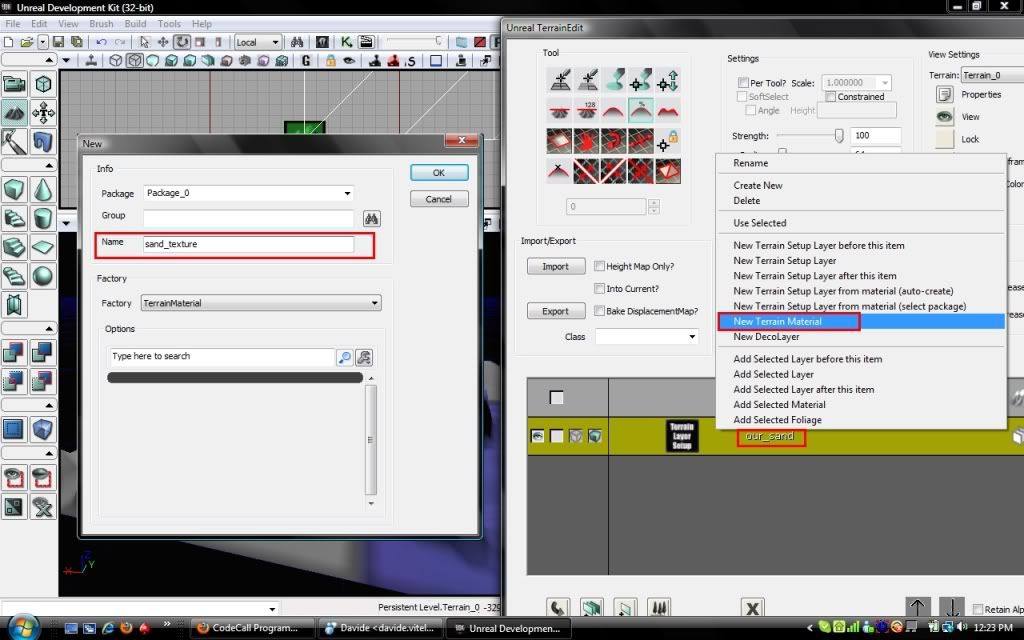Image resolution: width=1024 pixels, height=640 pixels.
Task: Toggle the Lock box in View Settings
Action: (944, 139)
